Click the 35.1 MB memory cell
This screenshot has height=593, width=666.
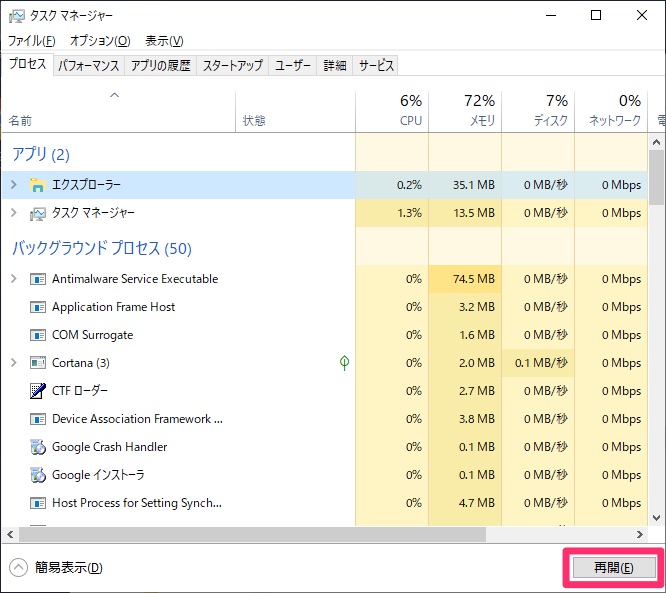[465, 185]
